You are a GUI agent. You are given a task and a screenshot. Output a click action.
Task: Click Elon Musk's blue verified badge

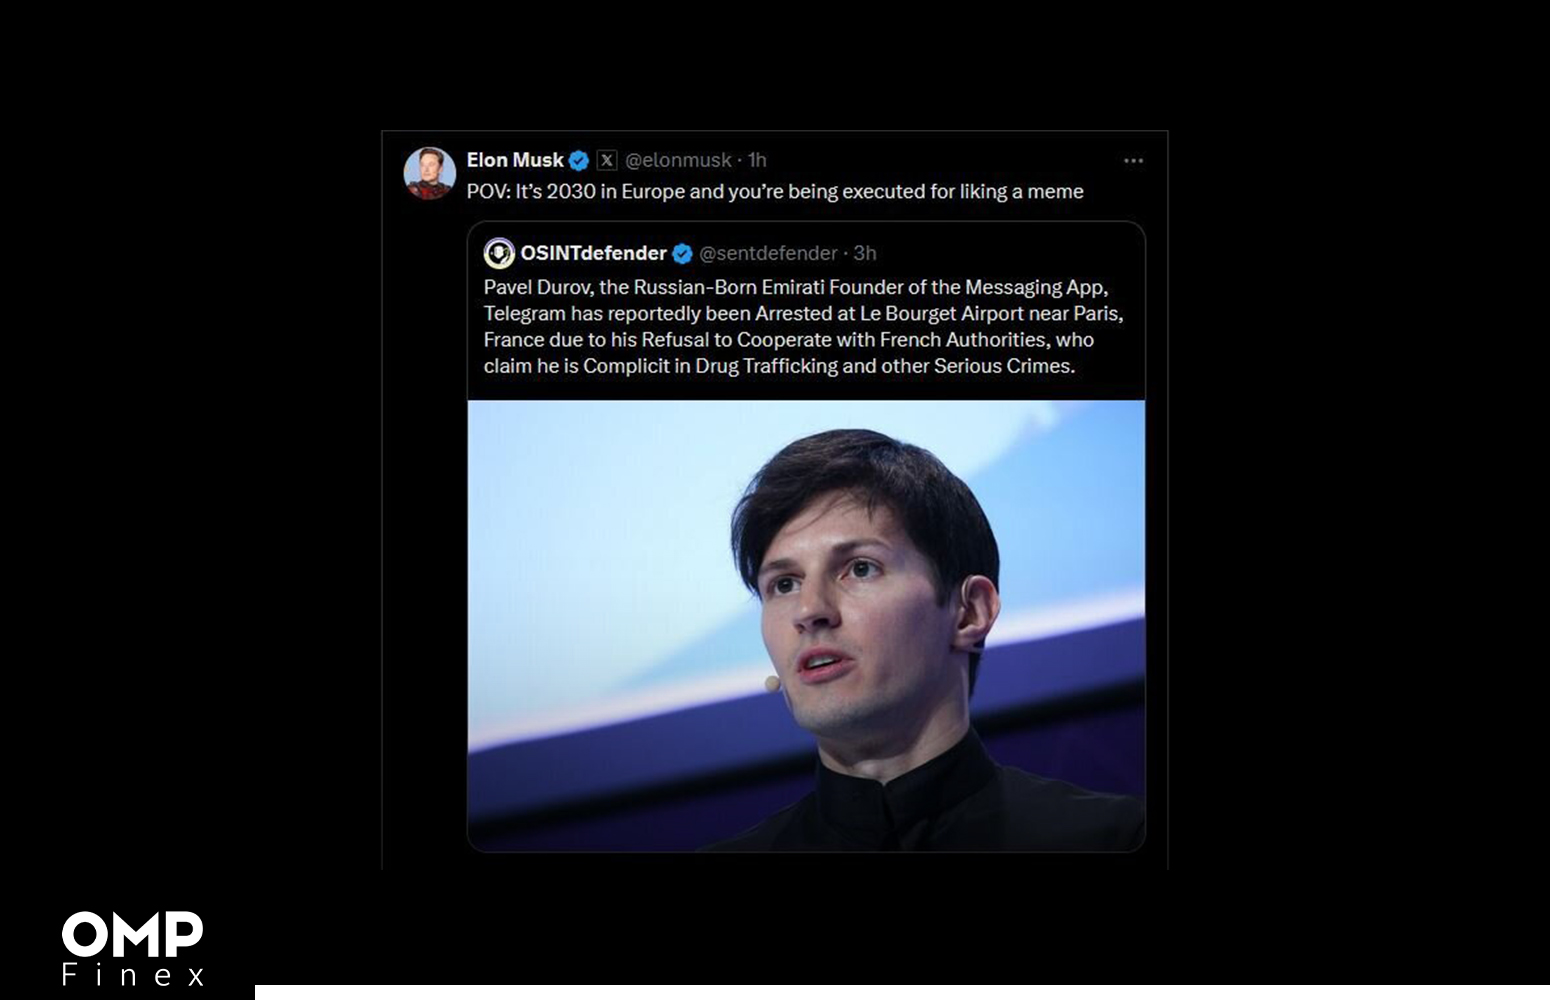(579, 160)
